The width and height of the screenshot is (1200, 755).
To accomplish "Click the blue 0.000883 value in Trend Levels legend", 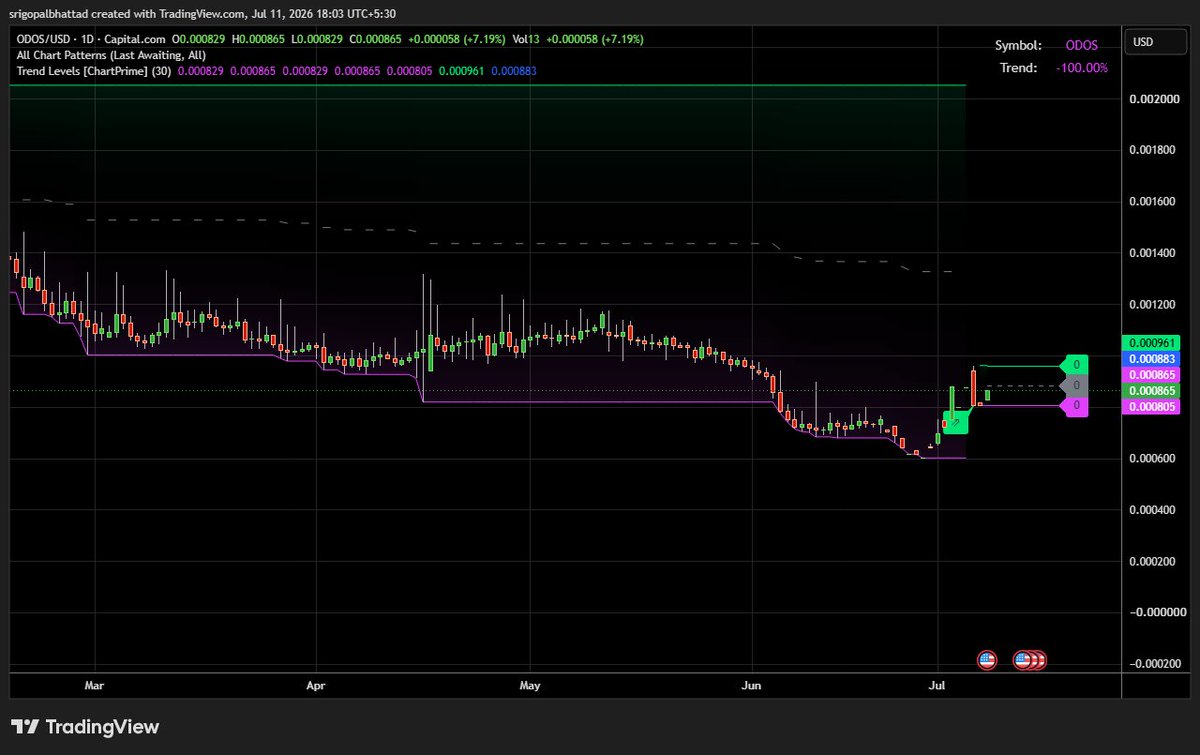I will tap(516, 71).
